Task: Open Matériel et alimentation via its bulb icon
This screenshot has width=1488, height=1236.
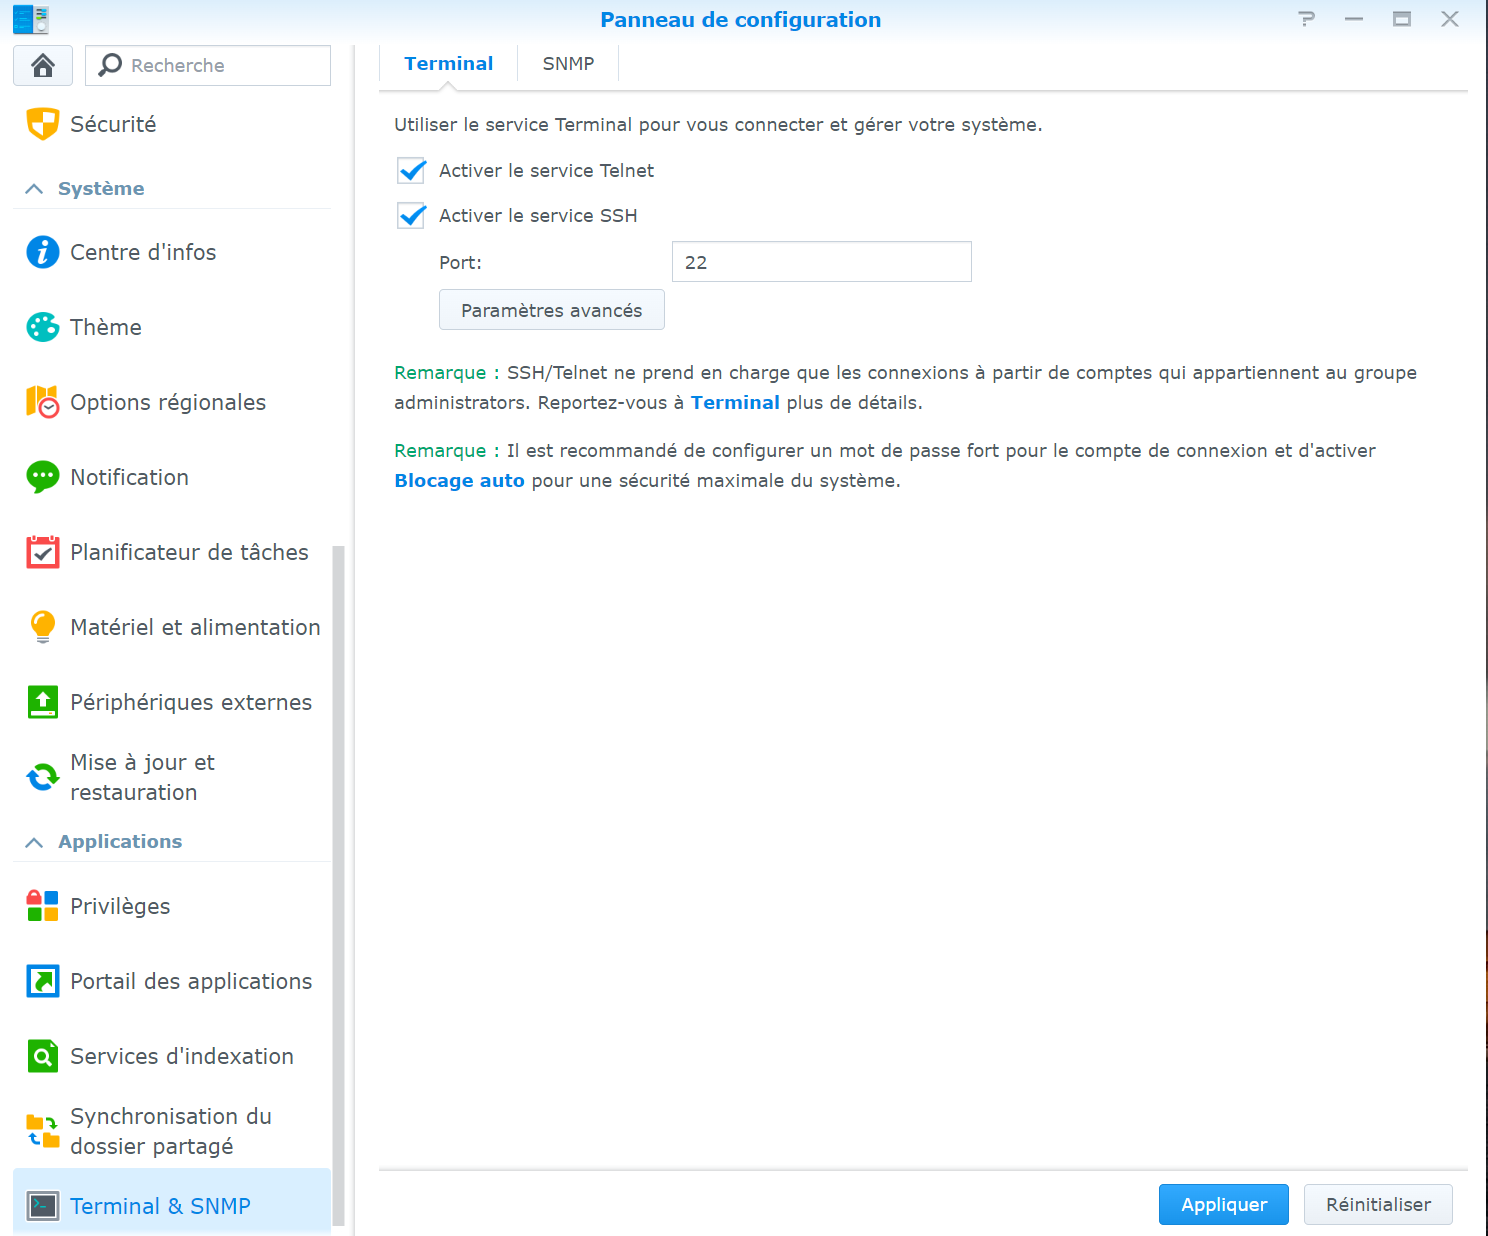Action: tap(42, 627)
